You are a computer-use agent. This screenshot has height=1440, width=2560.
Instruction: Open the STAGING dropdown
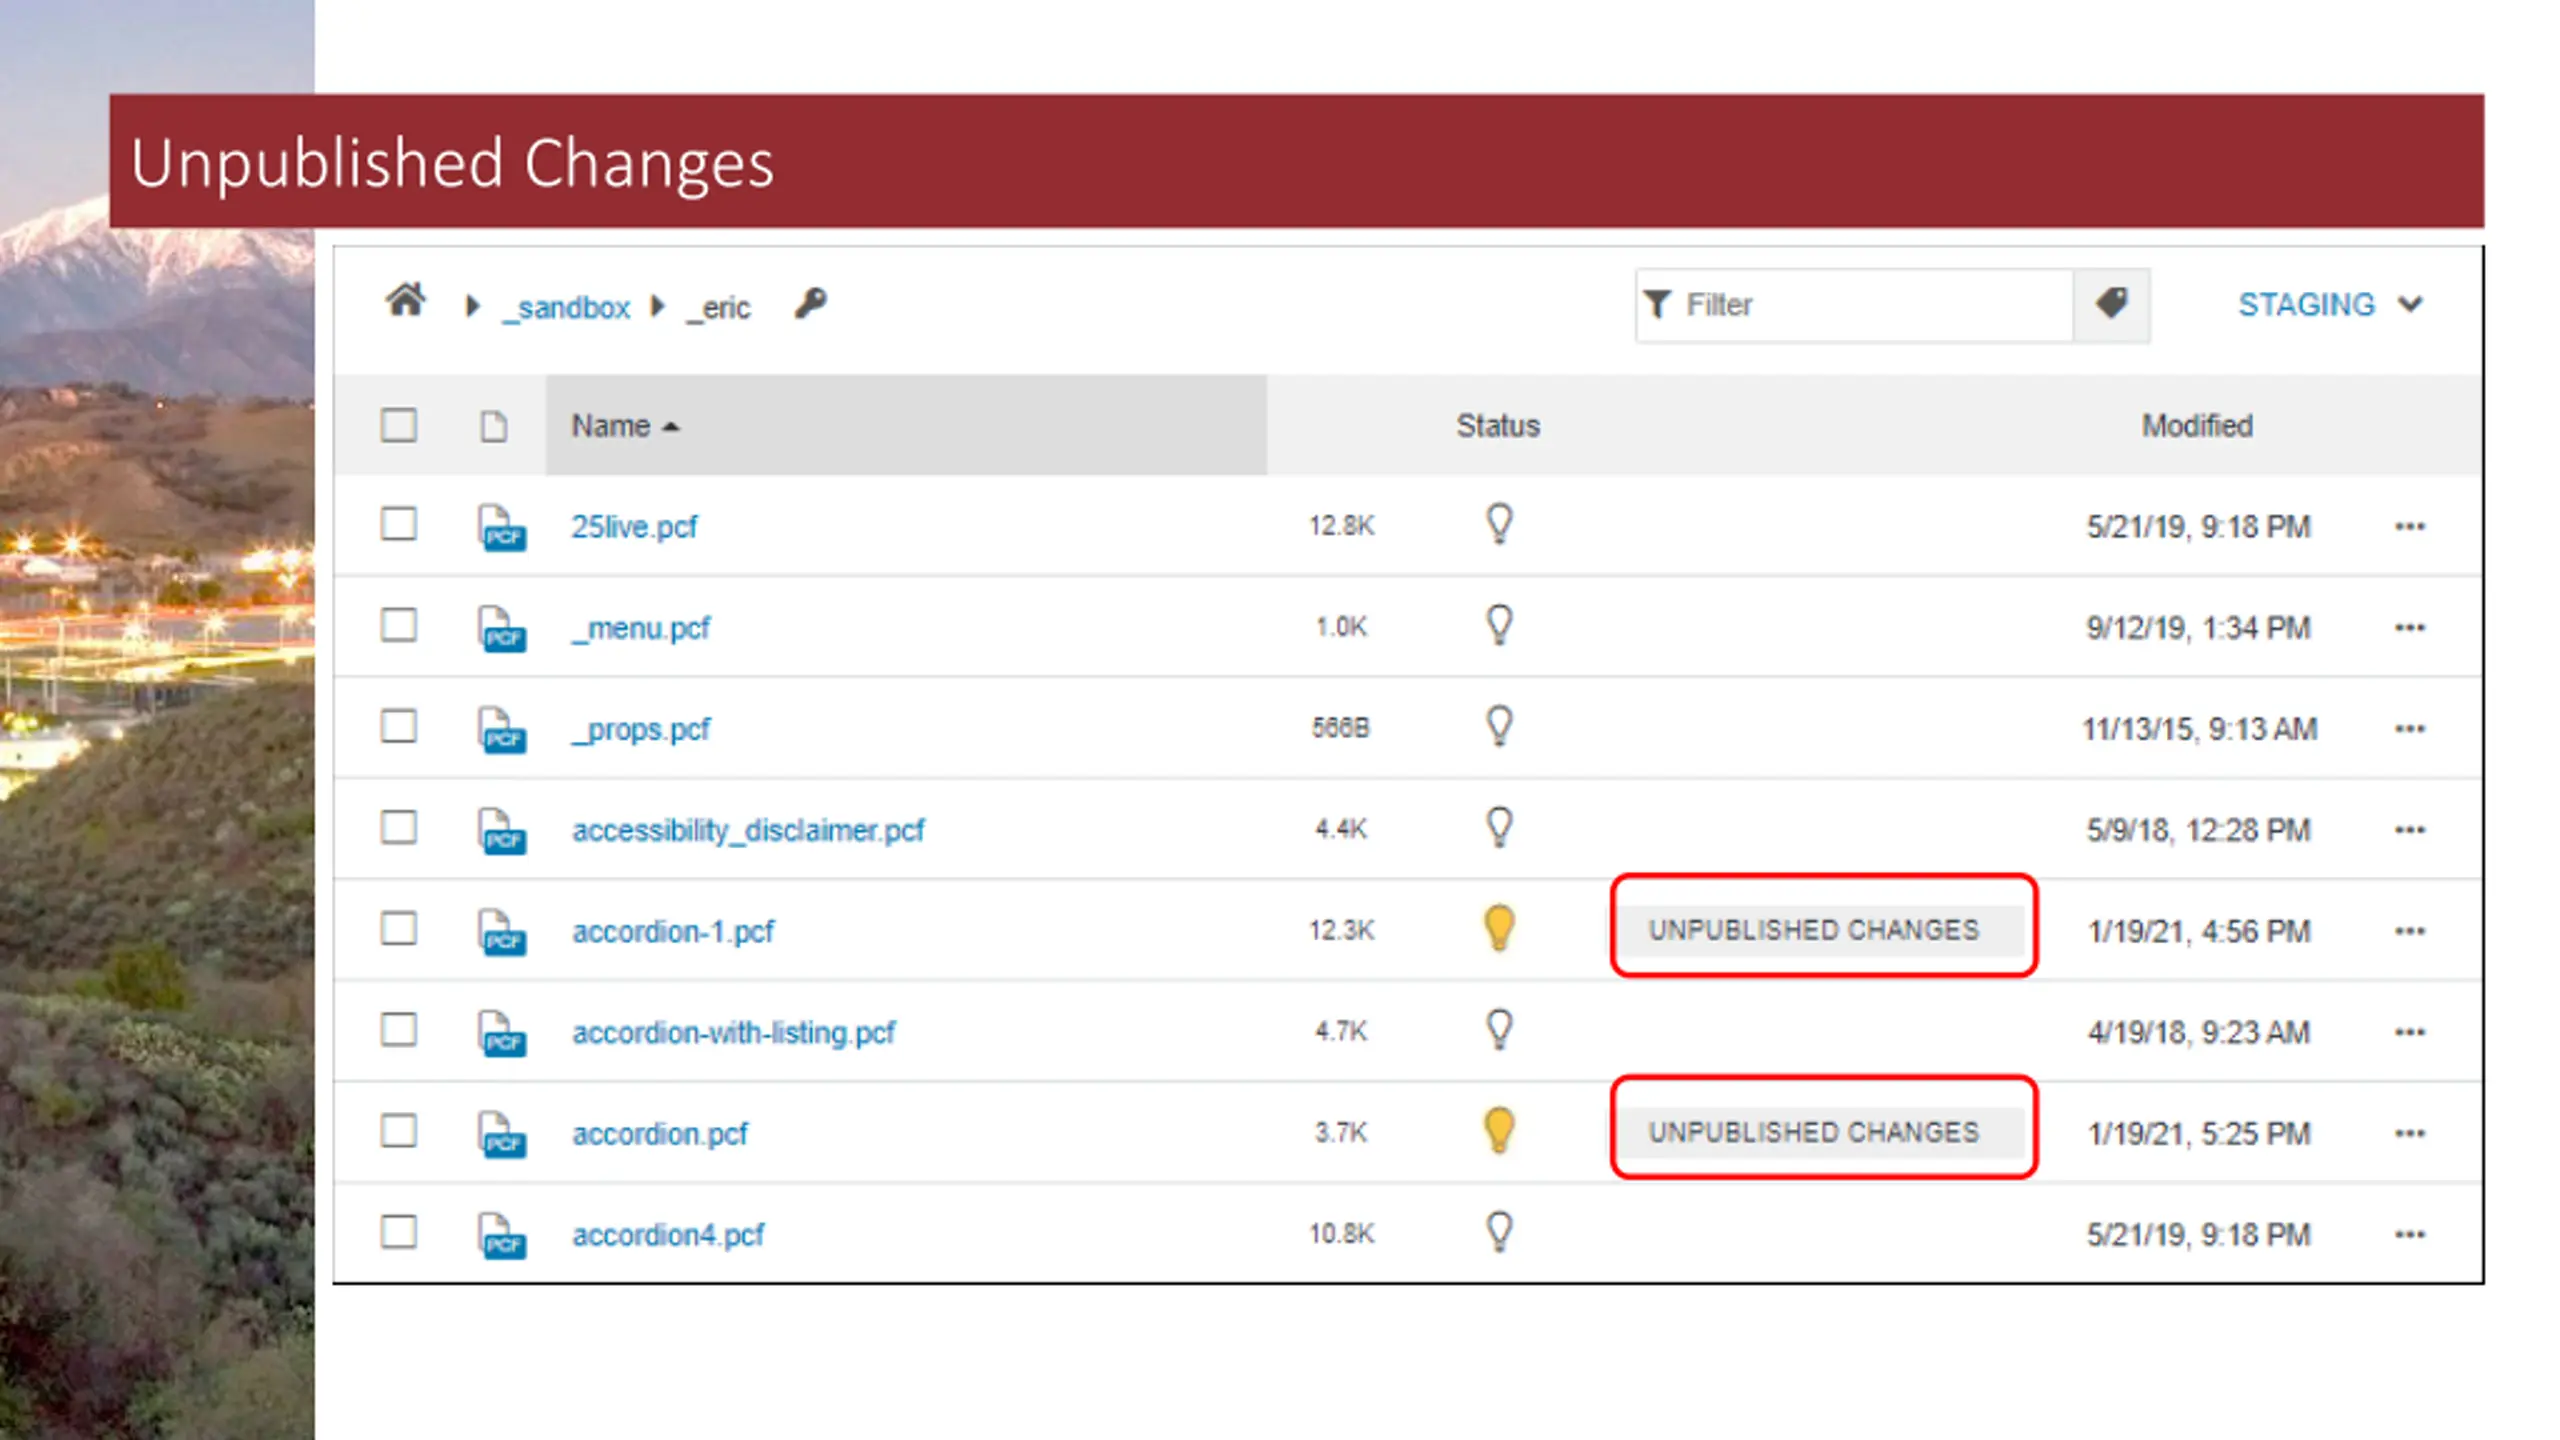2330,304
